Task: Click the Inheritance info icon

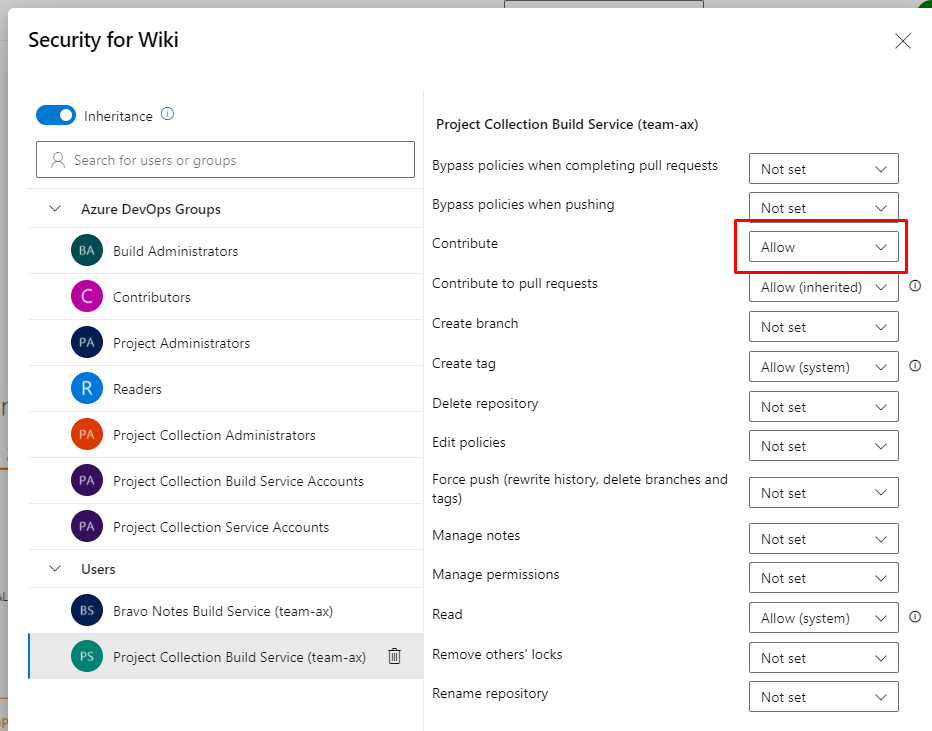Action: pyautogui.click(x=168, y=114)
